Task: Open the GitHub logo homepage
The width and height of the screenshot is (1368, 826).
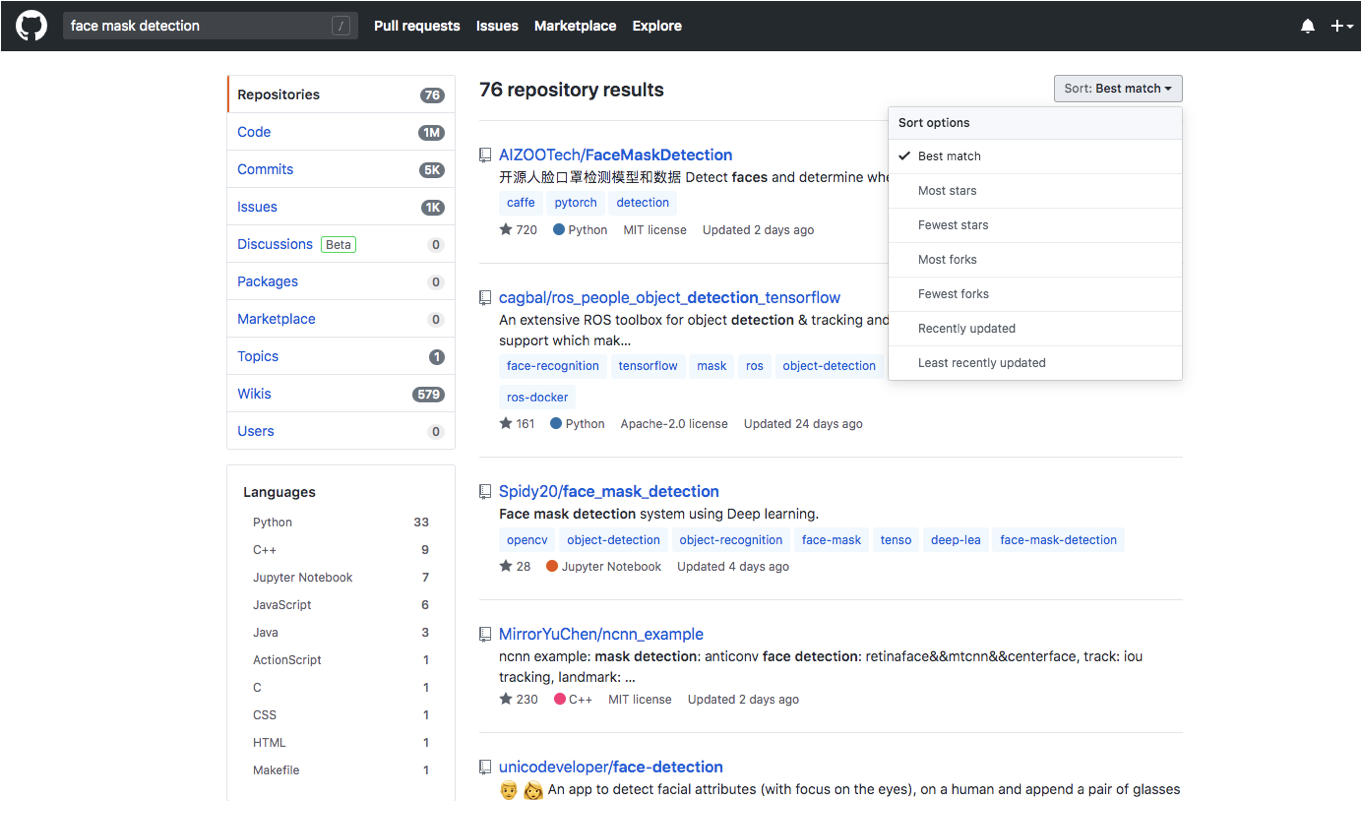Action: [x=31, y=25]
